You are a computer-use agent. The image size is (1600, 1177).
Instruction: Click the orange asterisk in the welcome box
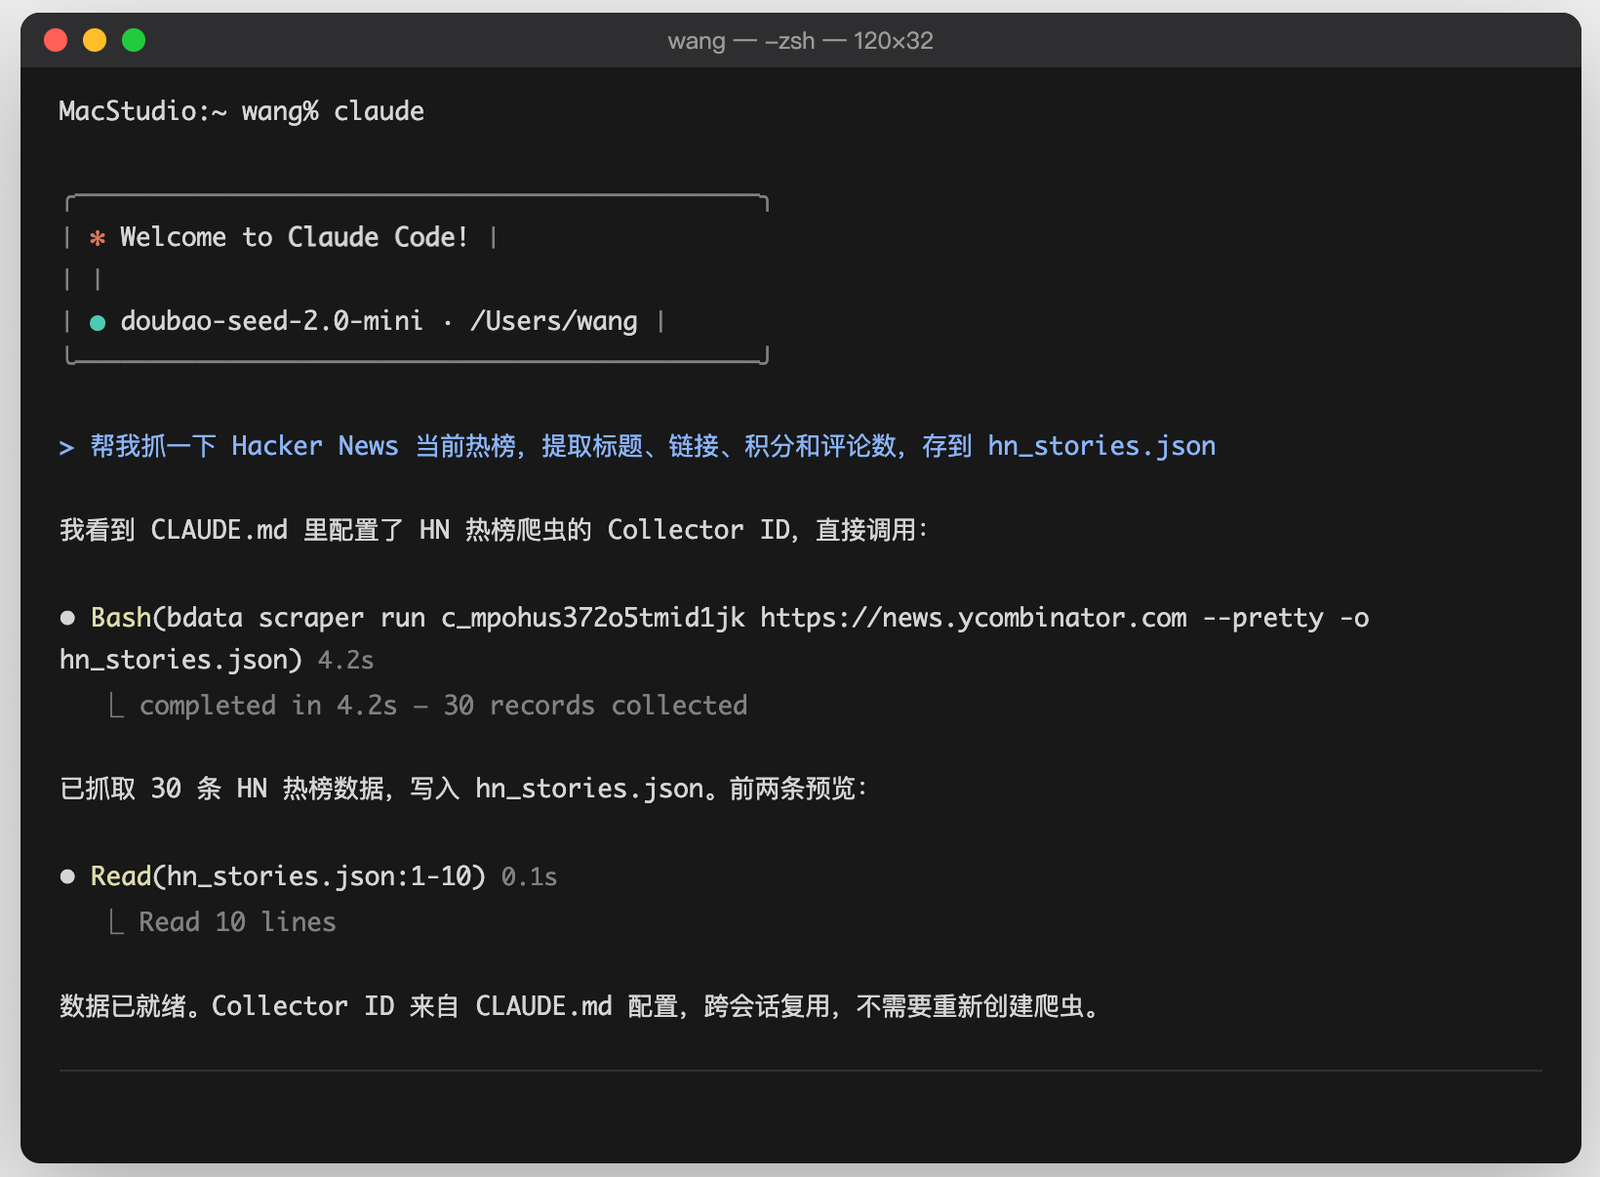click(x=97, y=238)
